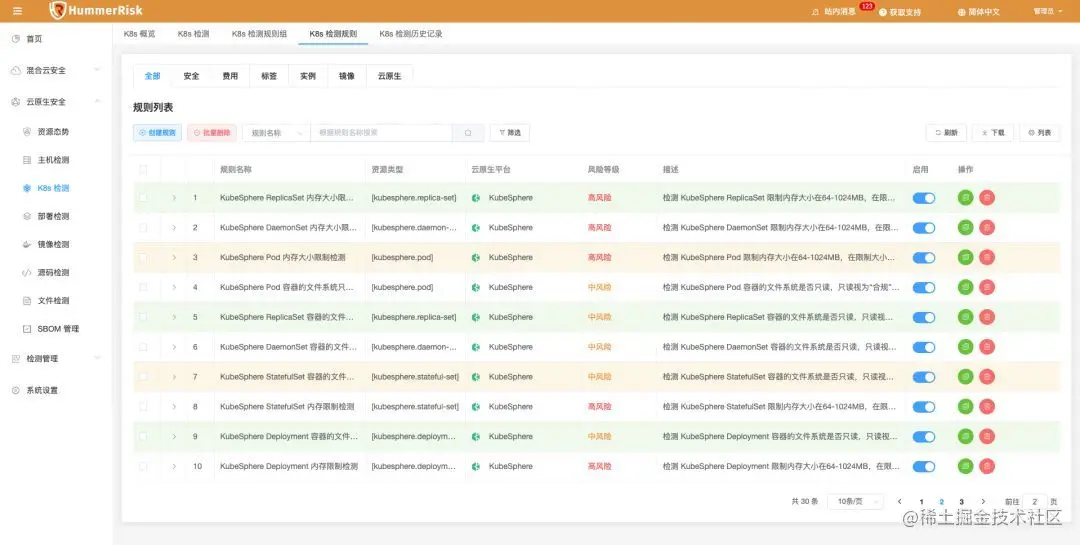Disable the row 7 StatefulSet rule switch

click(924, 377)
